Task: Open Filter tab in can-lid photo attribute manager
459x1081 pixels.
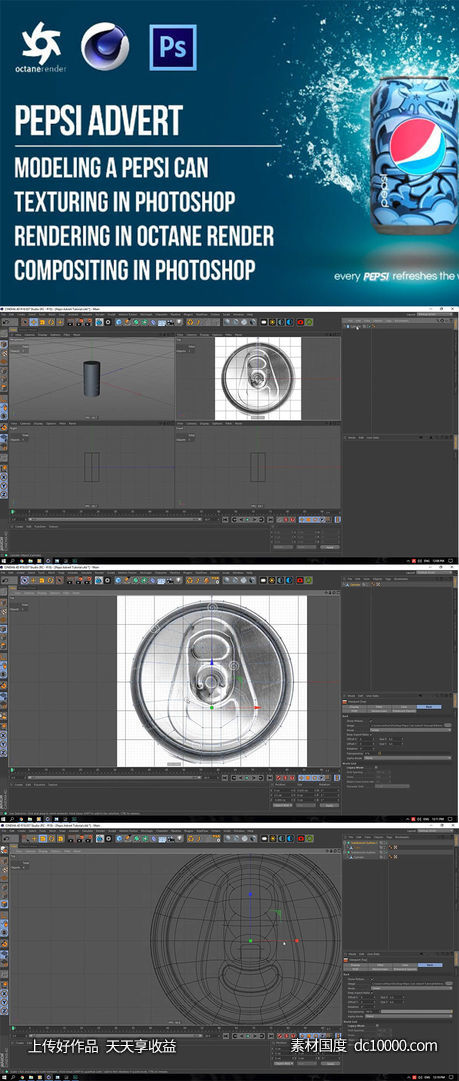Action: pyautogui.click(x=379, y=707)
